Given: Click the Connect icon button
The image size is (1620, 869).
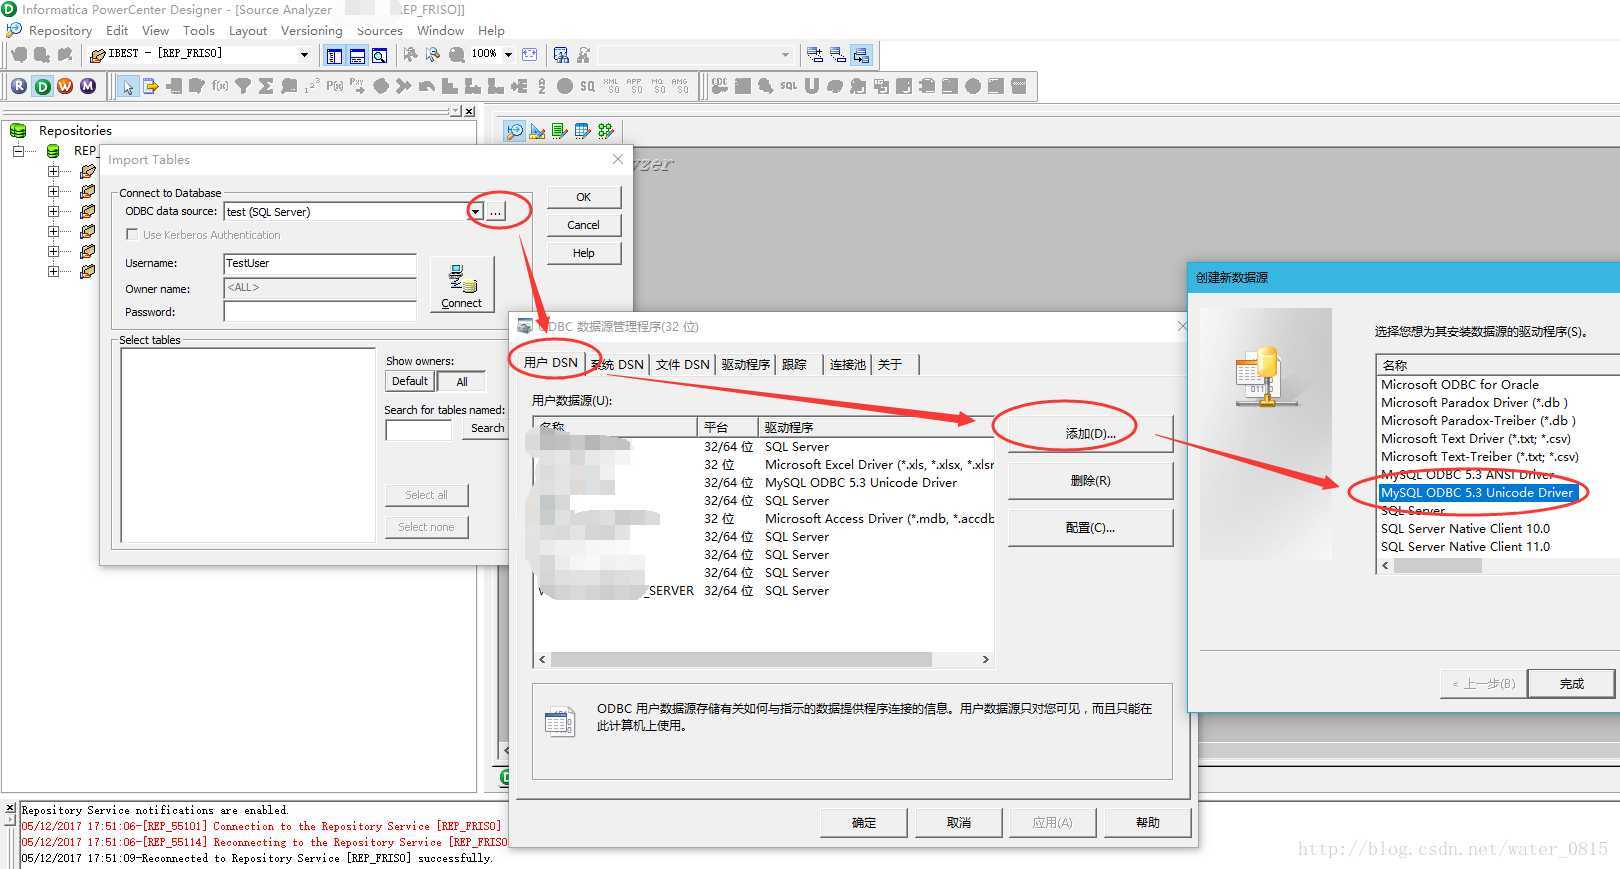Looking at the screenshot, I should tap(462, 285).
